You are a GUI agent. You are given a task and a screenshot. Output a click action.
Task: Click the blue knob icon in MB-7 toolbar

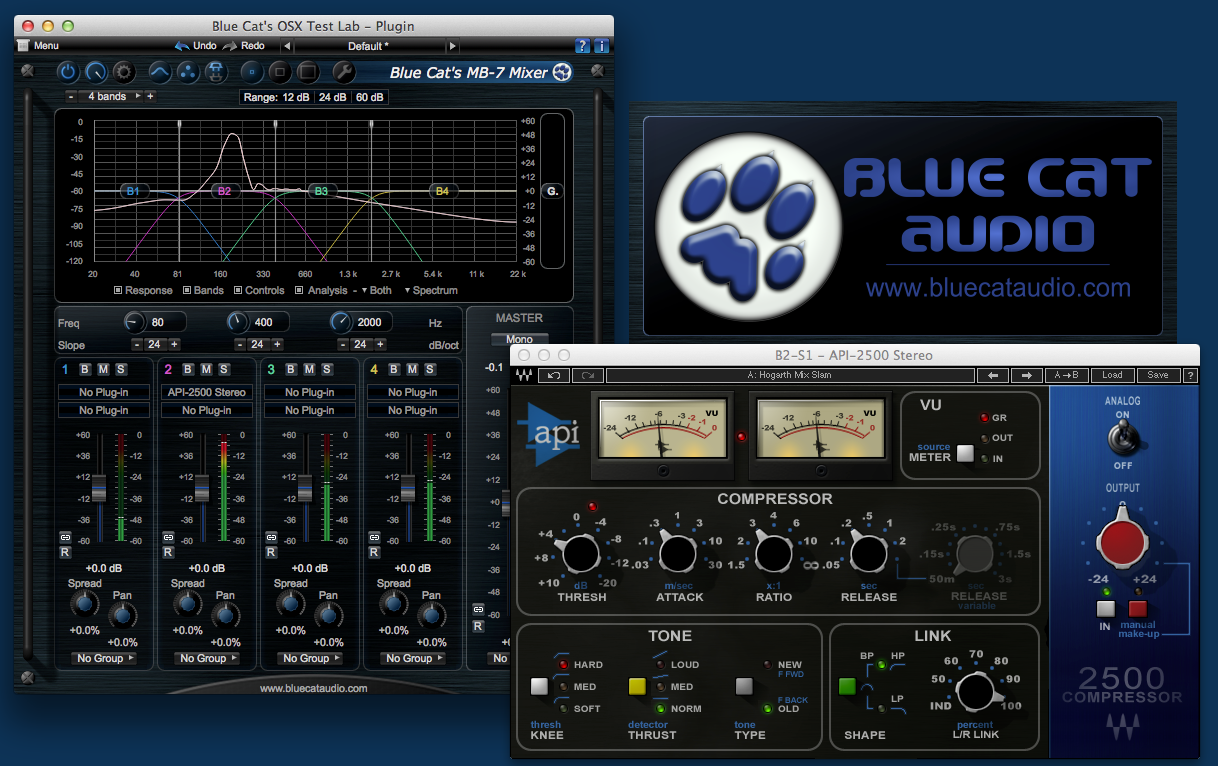96,72
